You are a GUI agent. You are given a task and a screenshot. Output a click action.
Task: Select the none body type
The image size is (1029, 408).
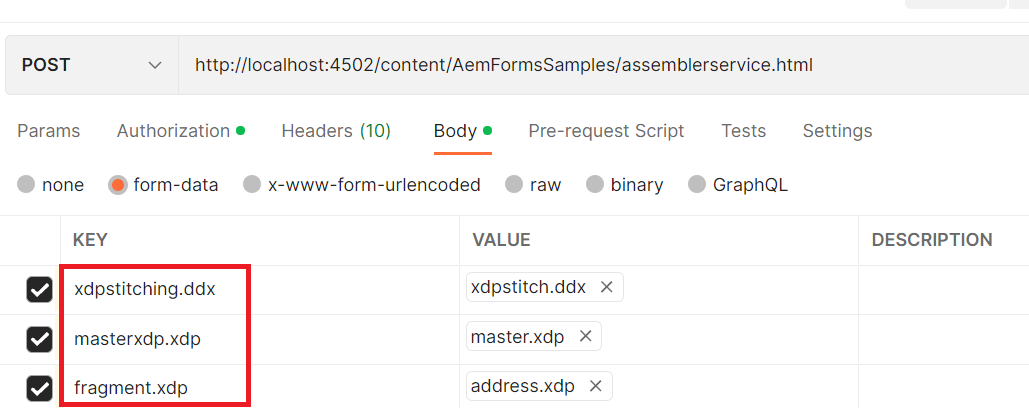coord(27,185)
